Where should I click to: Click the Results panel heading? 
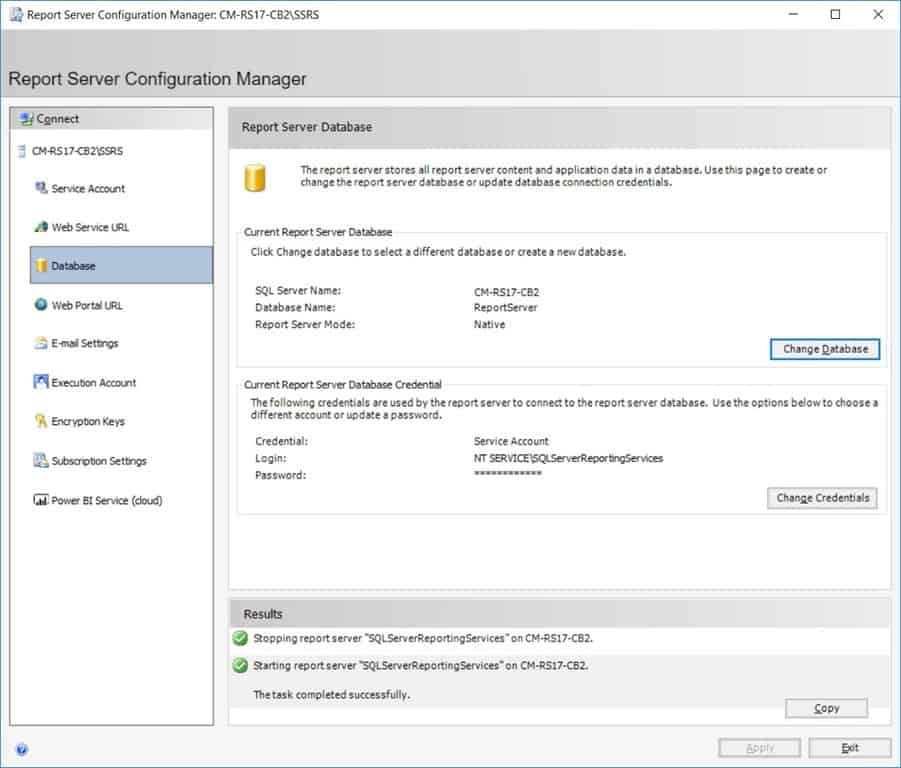pyautogui.click(x=263, y=614)
